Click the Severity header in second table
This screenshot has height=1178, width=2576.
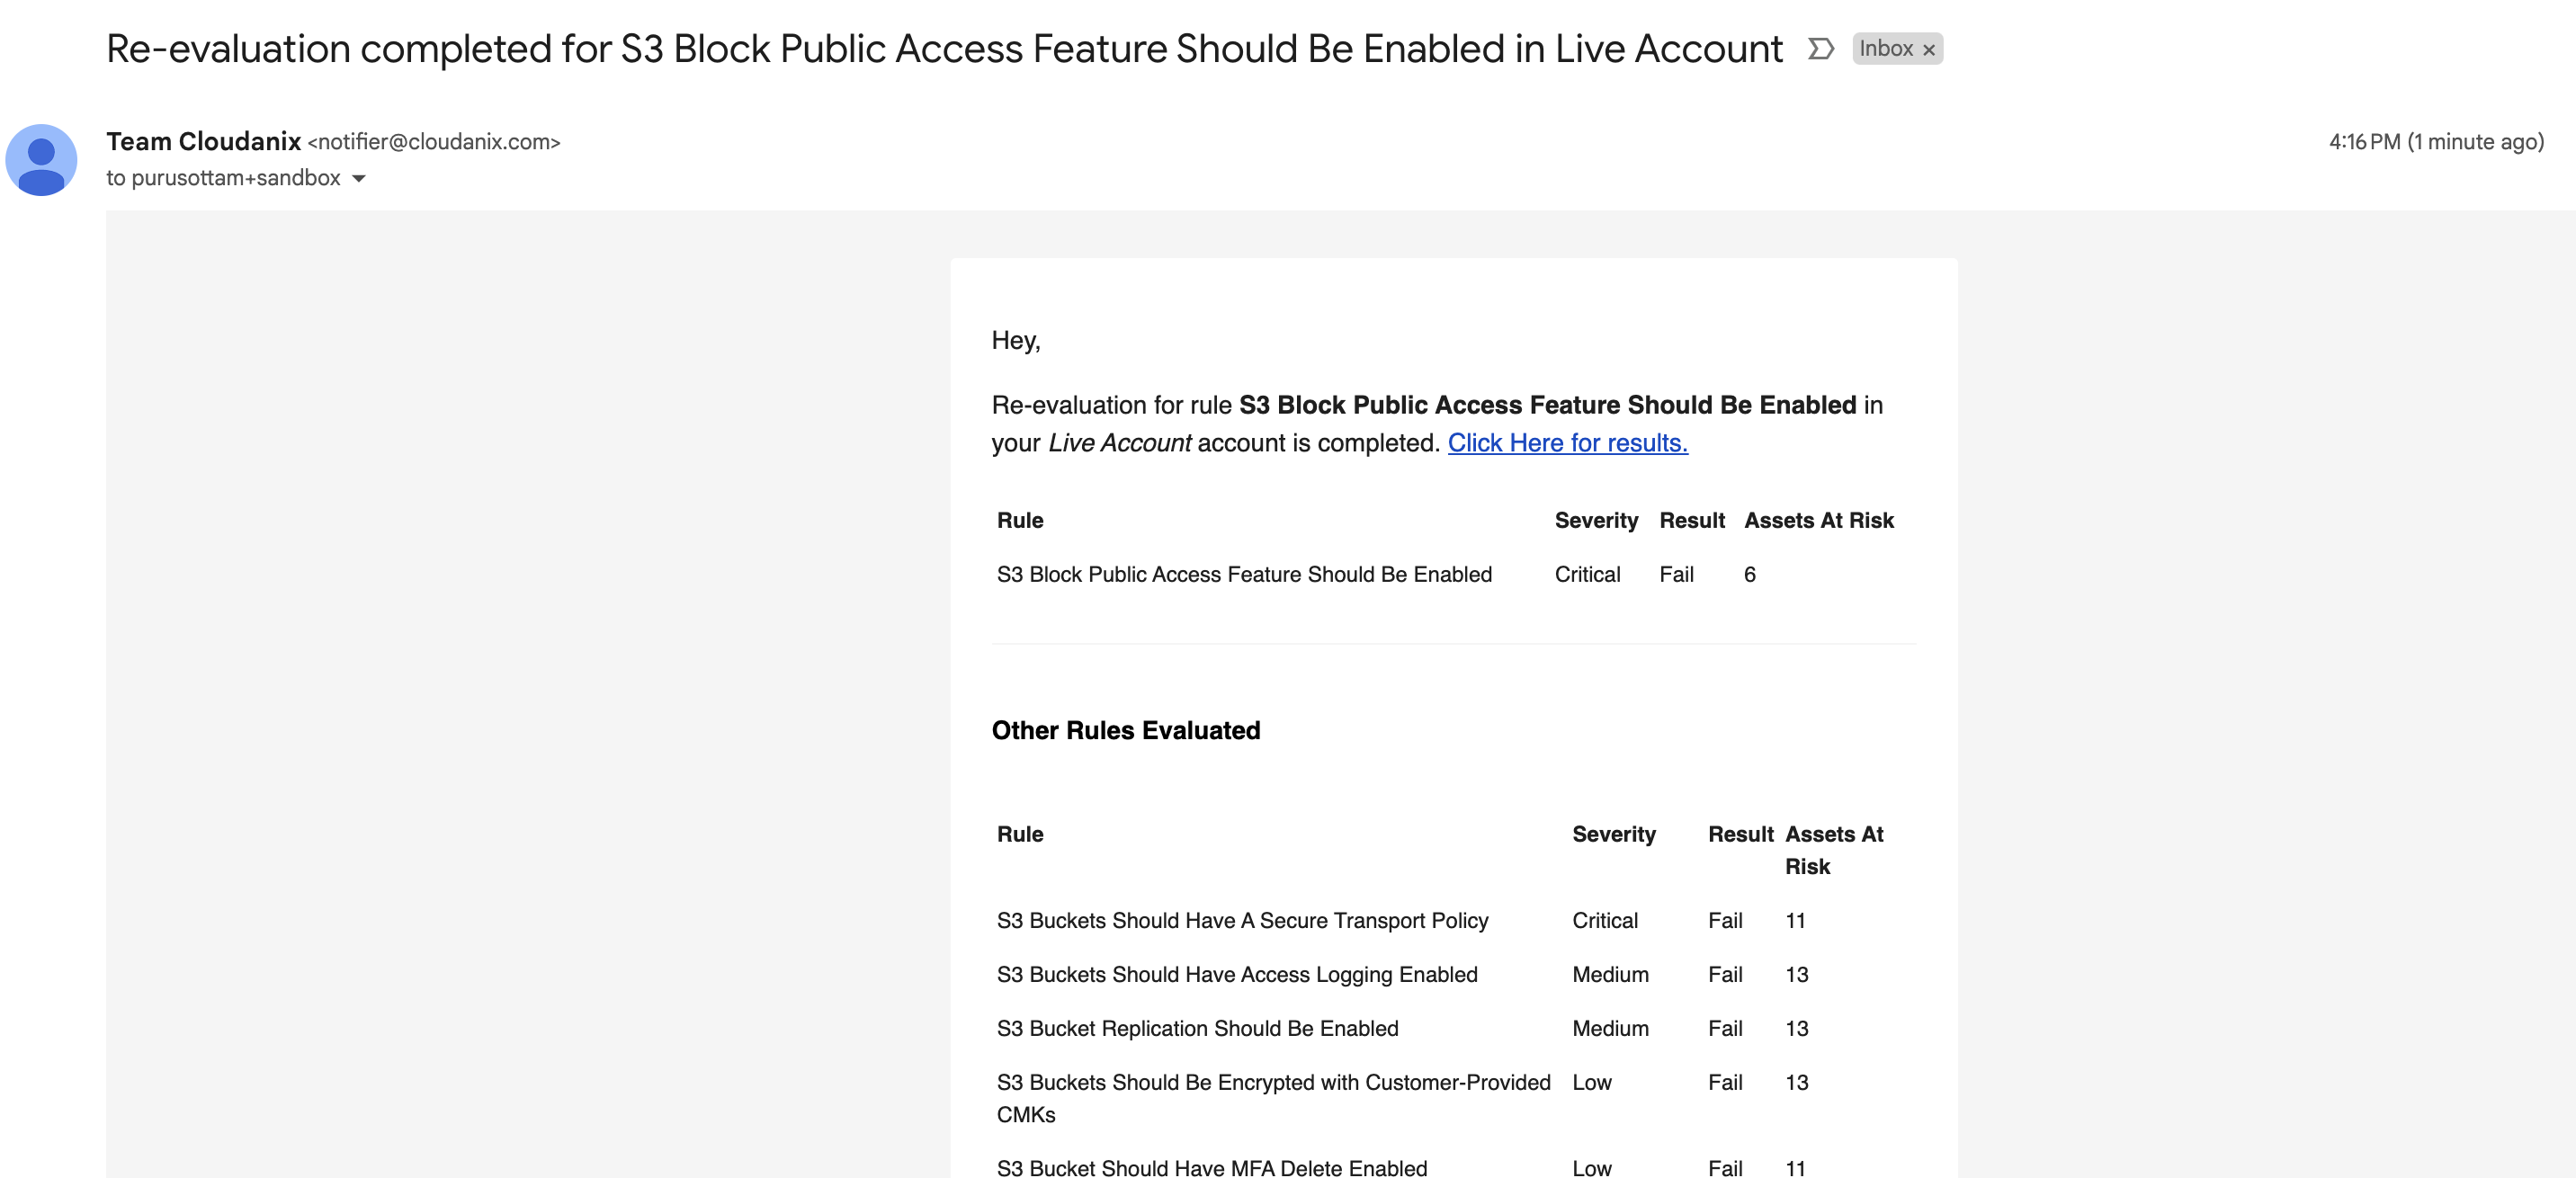tap(1613, 834)
